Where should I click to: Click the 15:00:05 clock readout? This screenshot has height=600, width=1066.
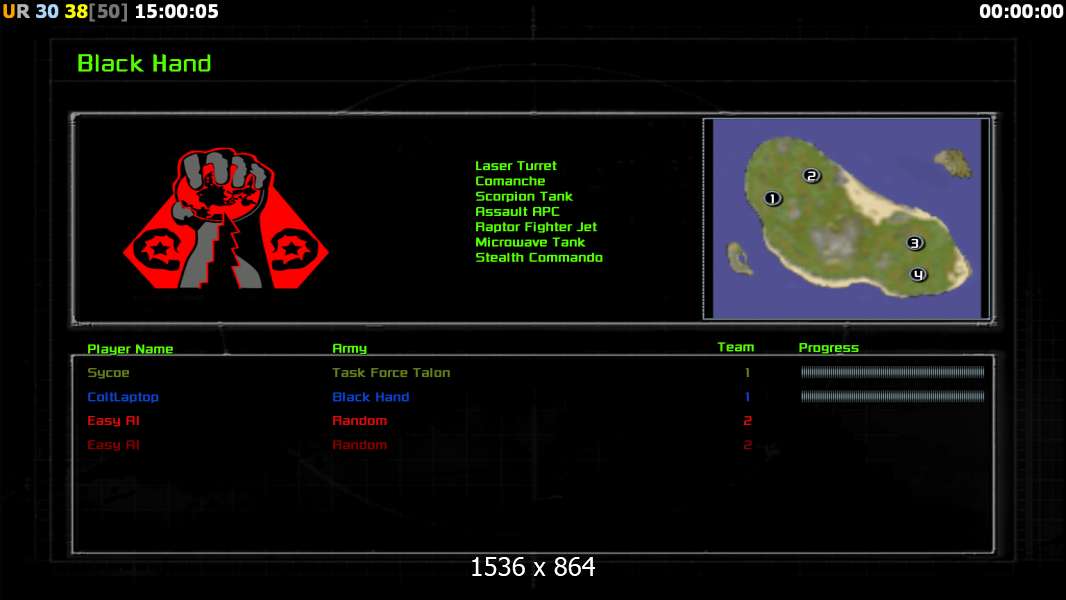pos(177,11)
